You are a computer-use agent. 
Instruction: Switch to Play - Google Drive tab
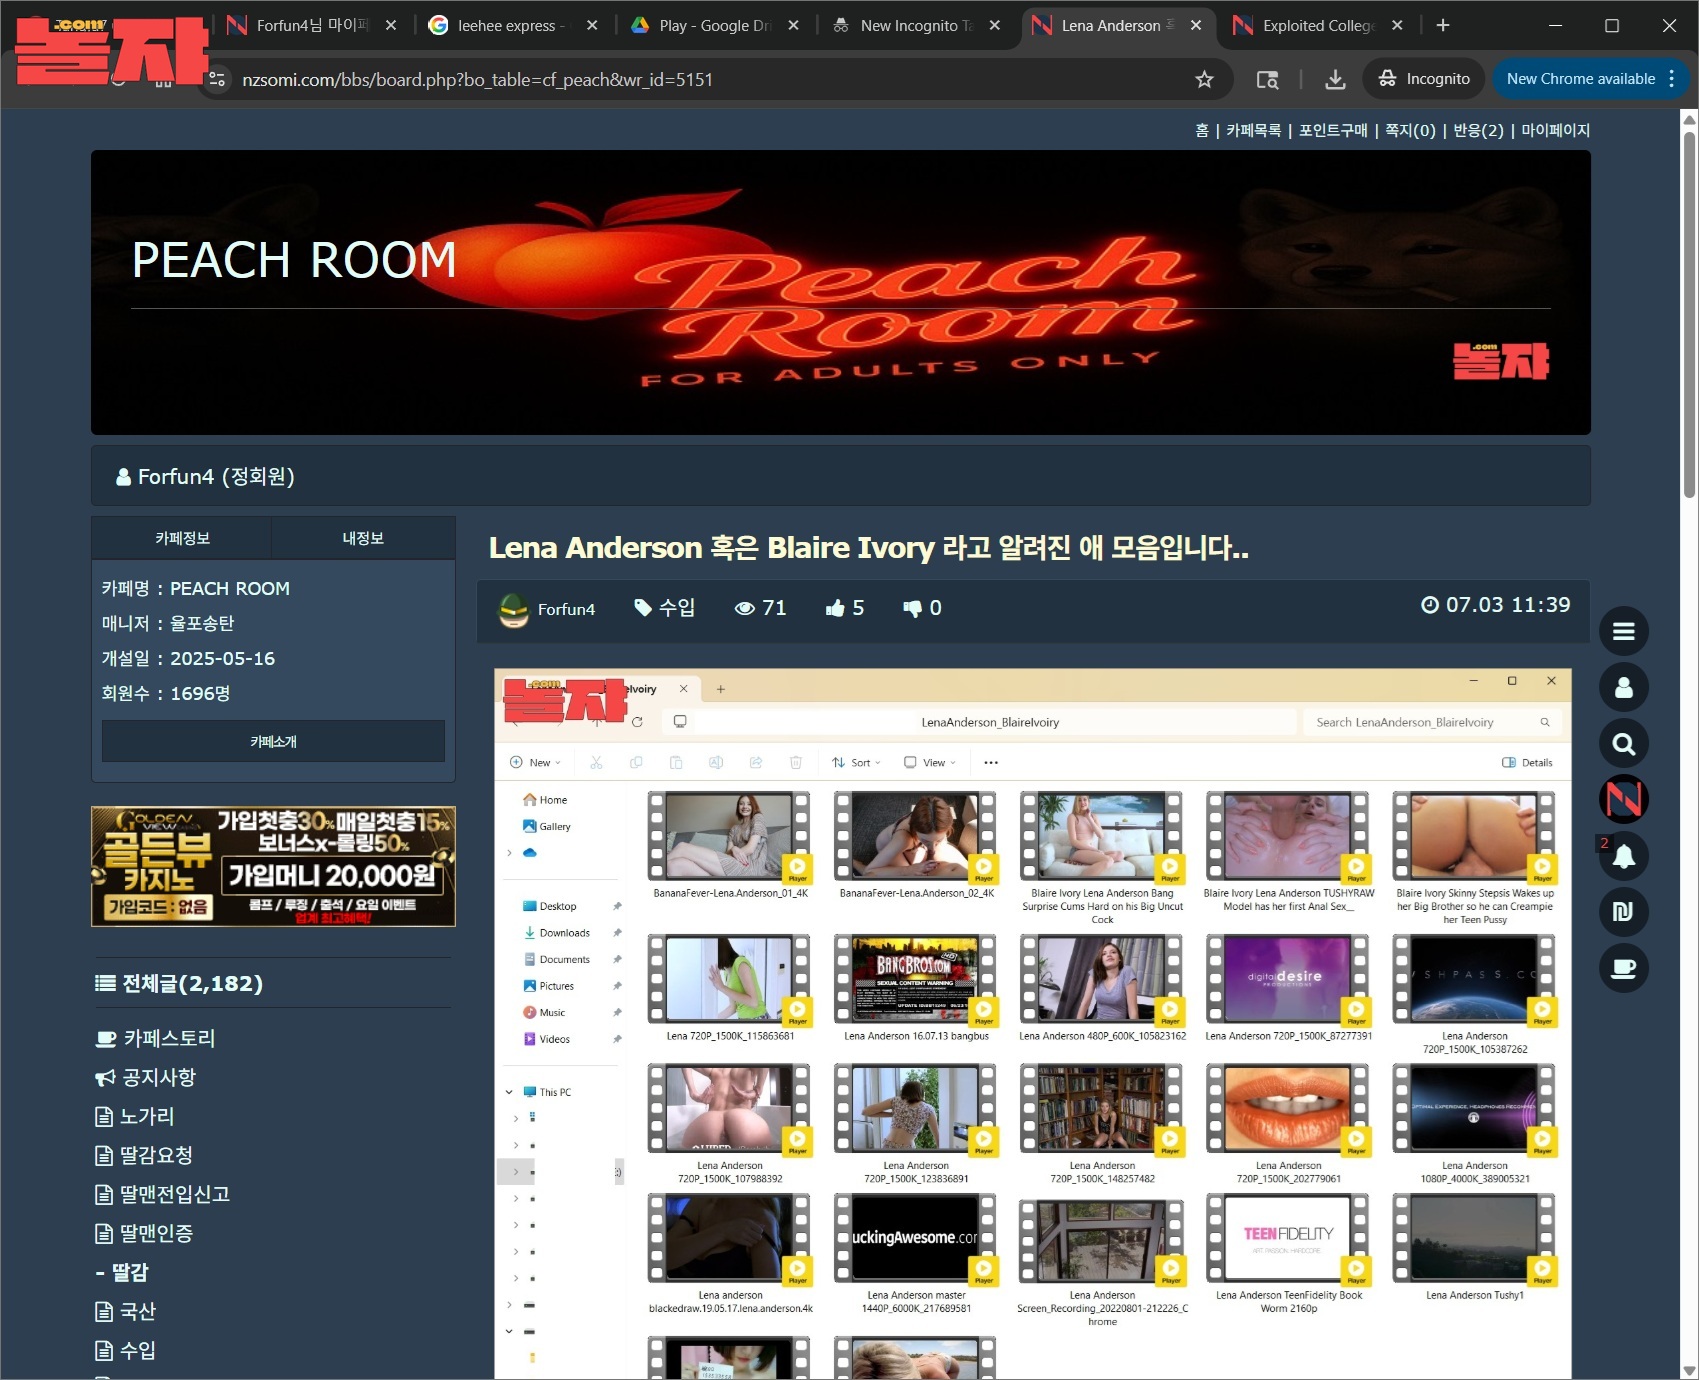pyautogui.click(x=714, y=25)
